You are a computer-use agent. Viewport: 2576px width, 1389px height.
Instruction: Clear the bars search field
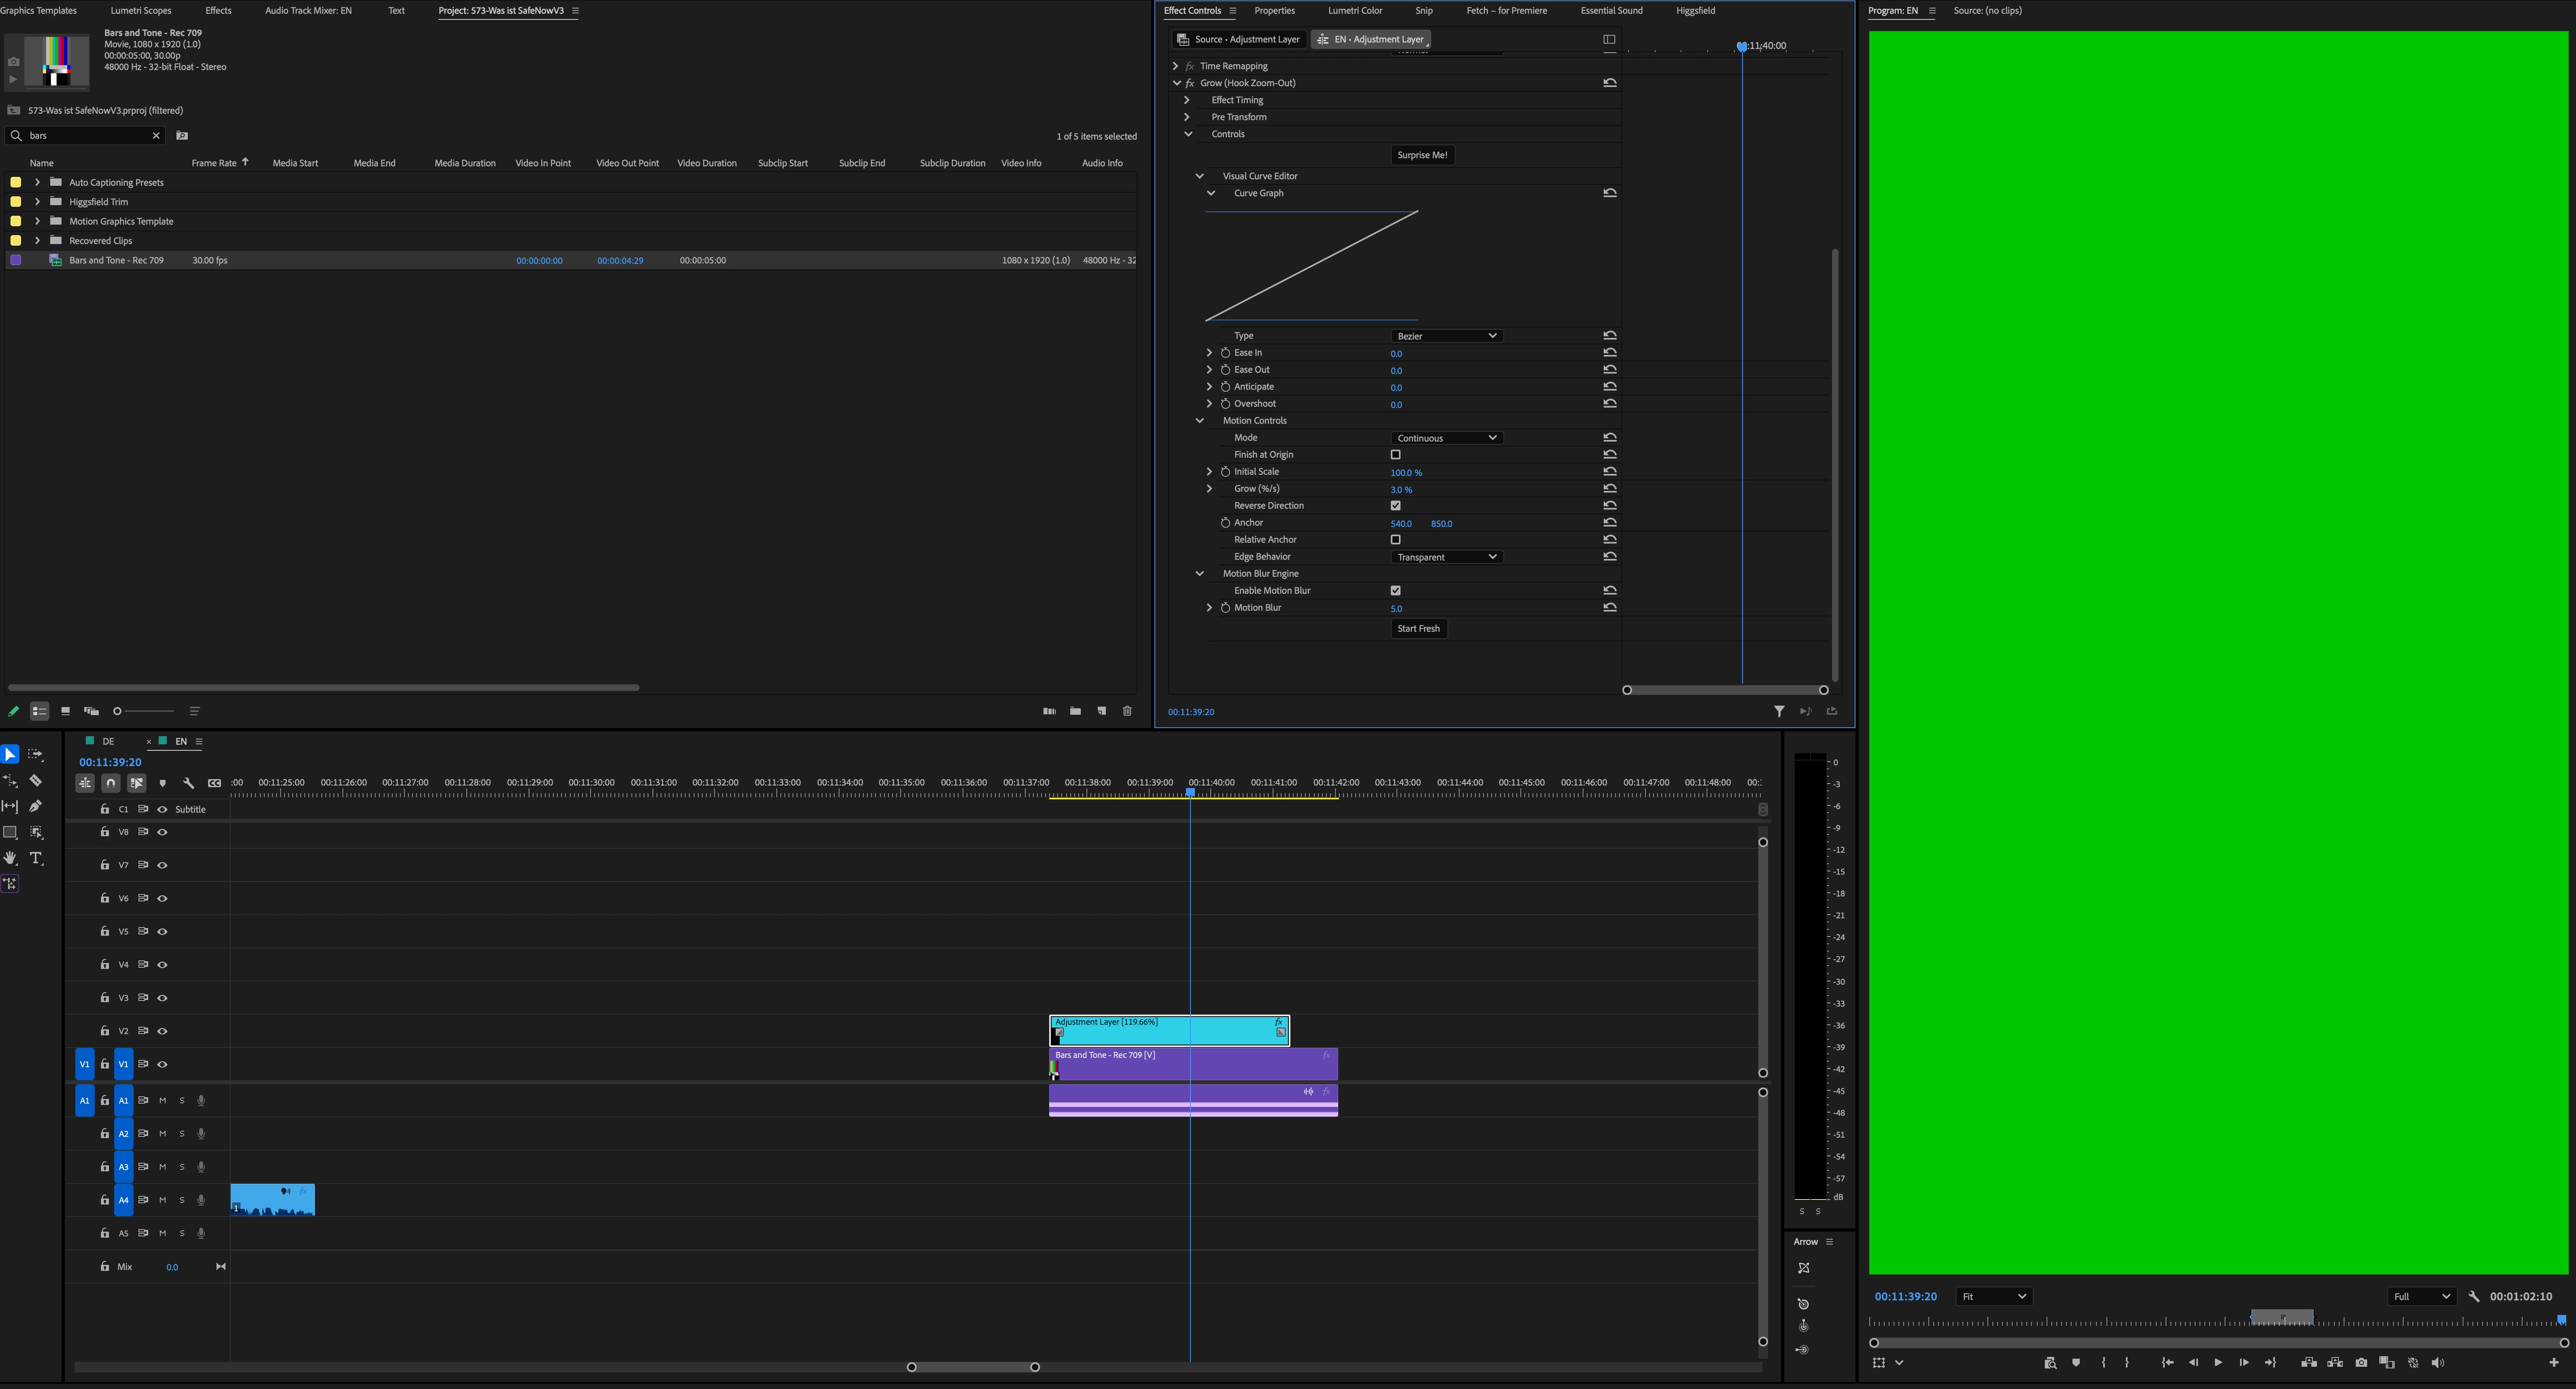pyautogui.click(x=156, y=136)
